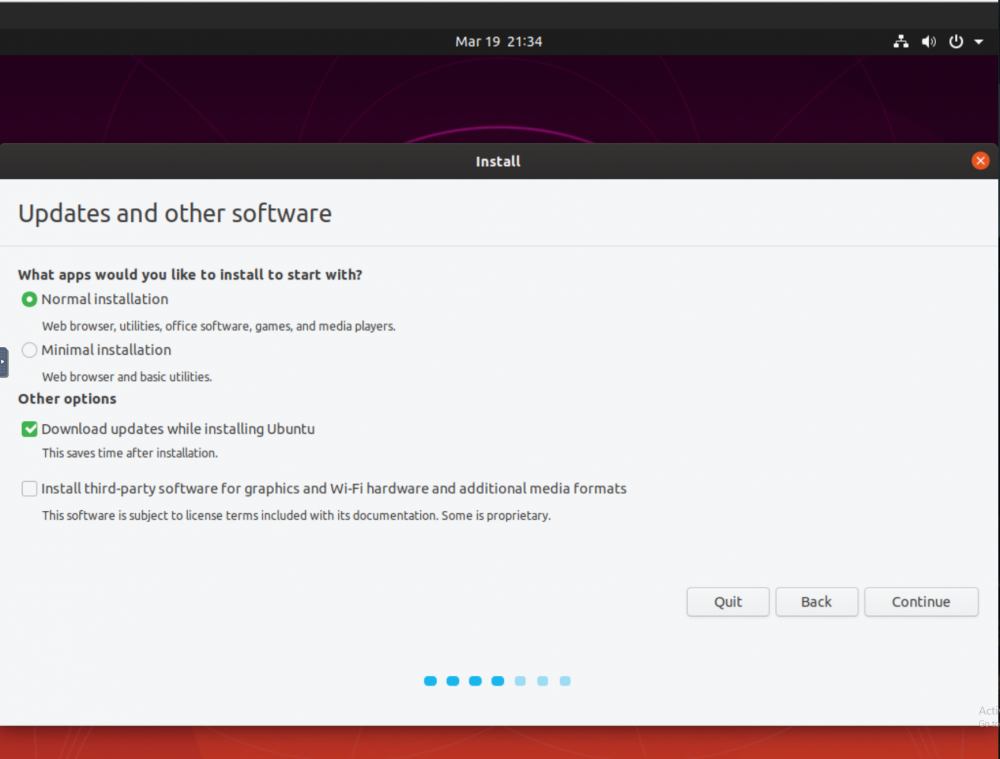Click the power icon in top bar
1000x759 pixels.
[x=955, y=41]
